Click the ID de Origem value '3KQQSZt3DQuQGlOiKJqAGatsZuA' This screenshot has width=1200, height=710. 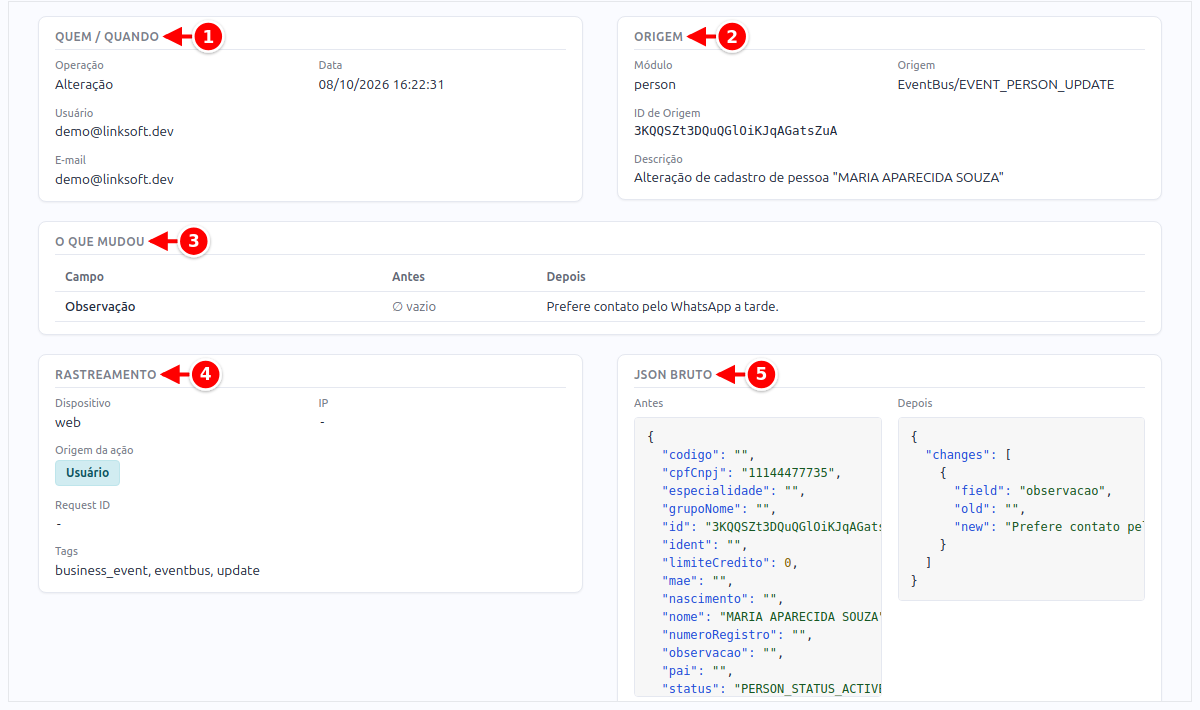736,131
